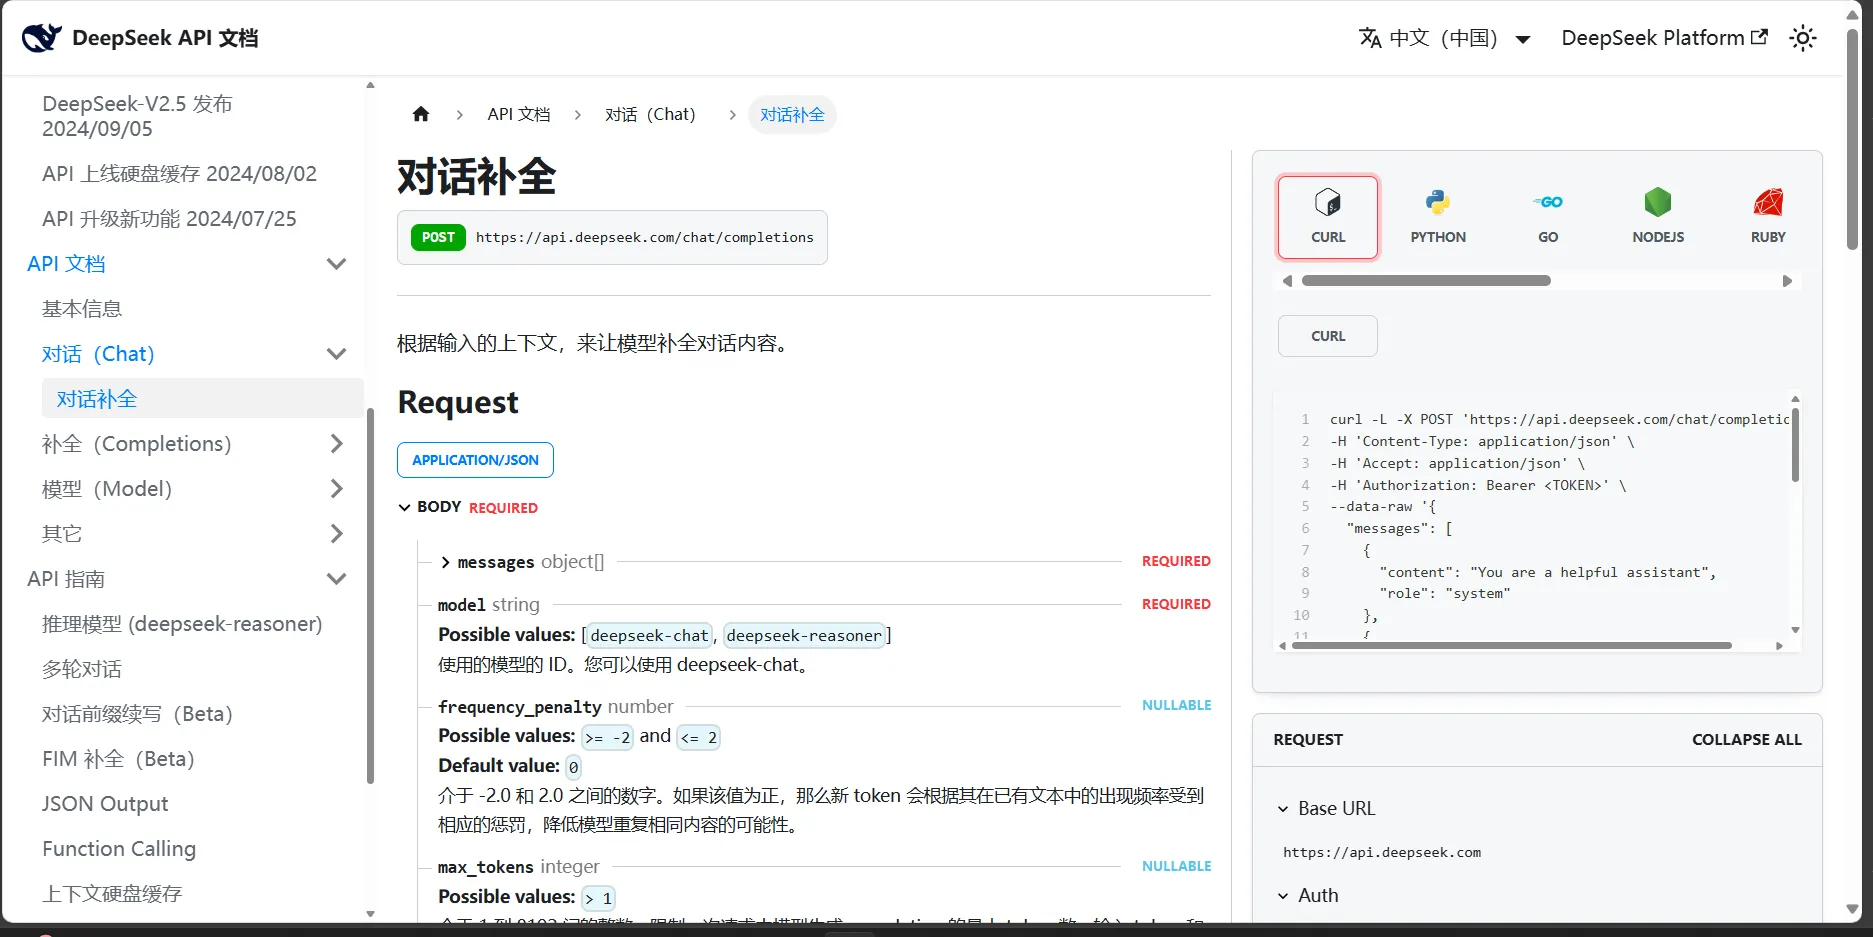Image resolution: width=1873 pixels, height=937 pixels.
Task: Collapse the API 文档 sidebar section
Action: (x=337, y=264)
